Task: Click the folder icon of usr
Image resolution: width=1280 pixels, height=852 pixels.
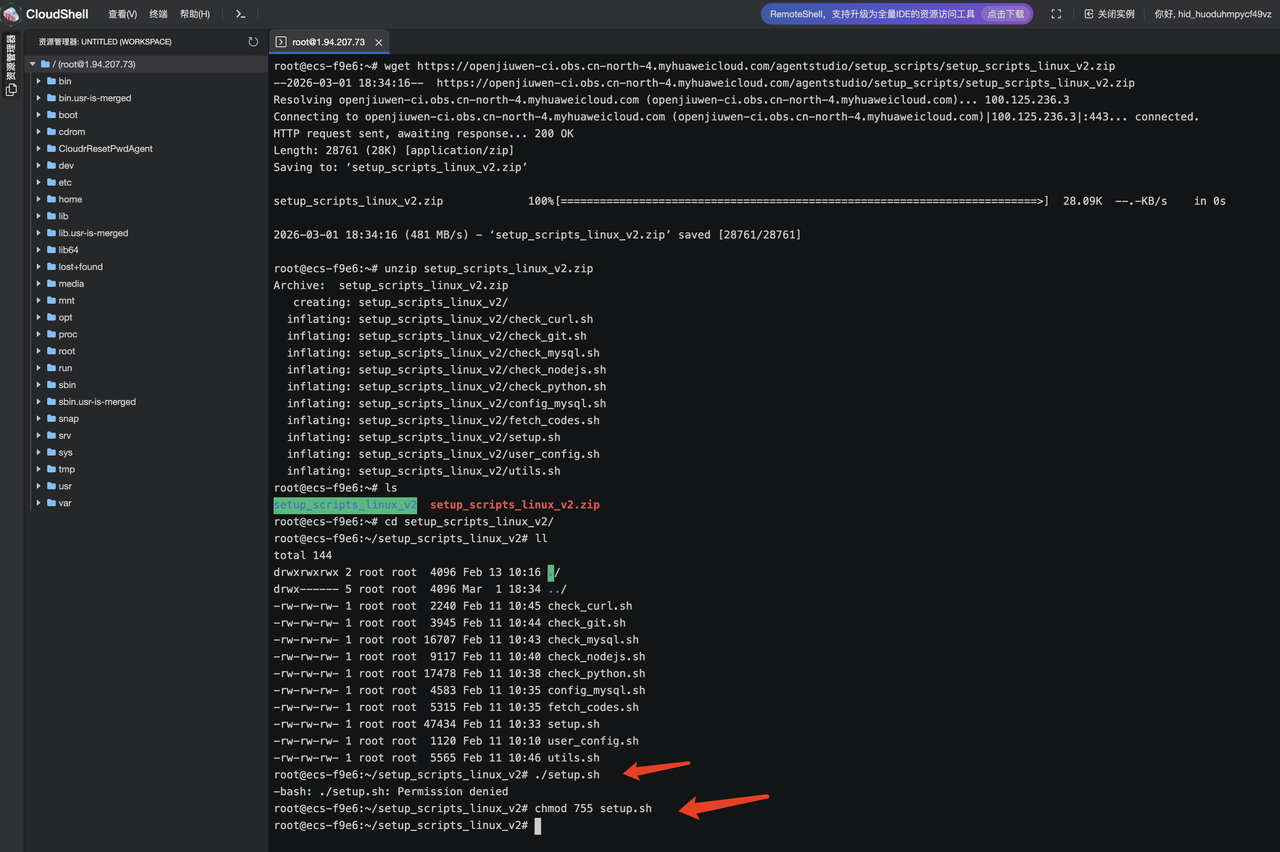Action: click(x=51, y=486)
